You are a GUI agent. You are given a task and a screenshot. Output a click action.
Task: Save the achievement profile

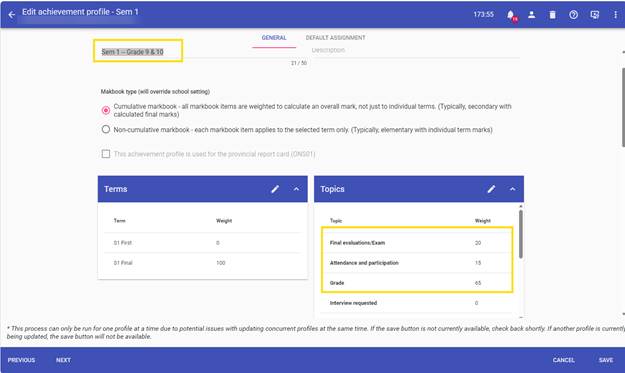606,360
